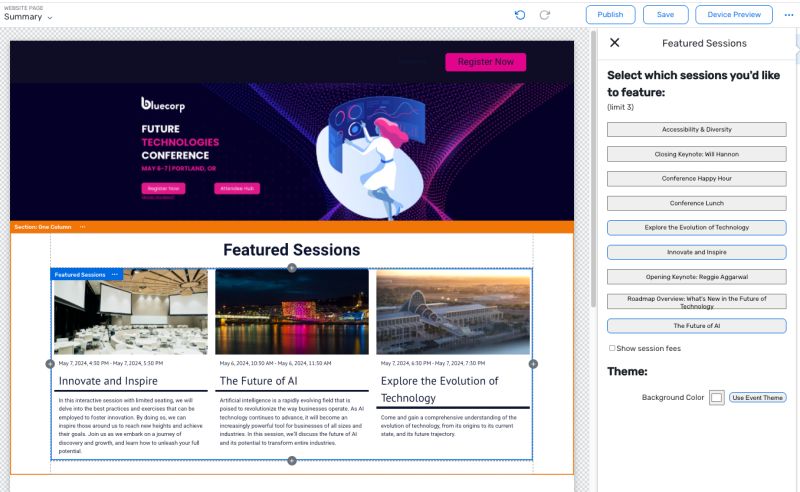Viewport: 800px width, 492px height.
Task: Click The Future of AI session title
Action: [x=259, y=381]
